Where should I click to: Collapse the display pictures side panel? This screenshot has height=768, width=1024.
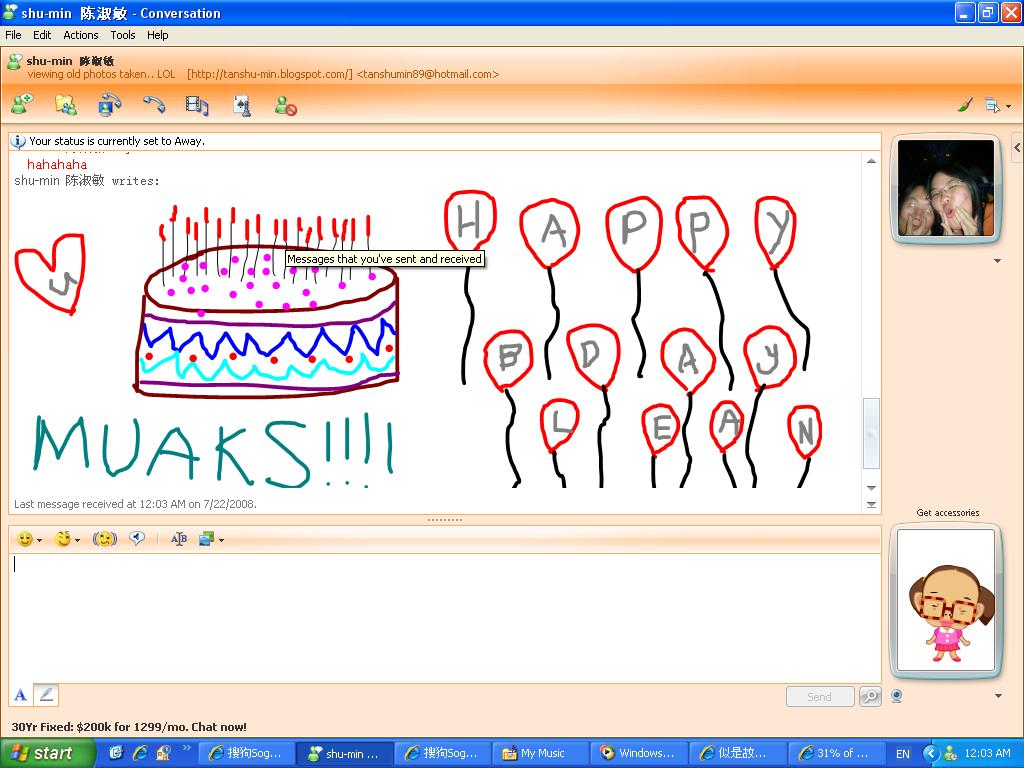[1017, 148]
